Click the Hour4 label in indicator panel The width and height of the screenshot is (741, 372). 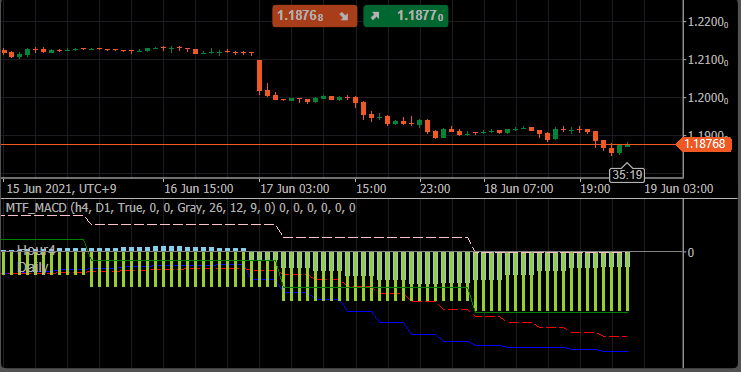36,250
